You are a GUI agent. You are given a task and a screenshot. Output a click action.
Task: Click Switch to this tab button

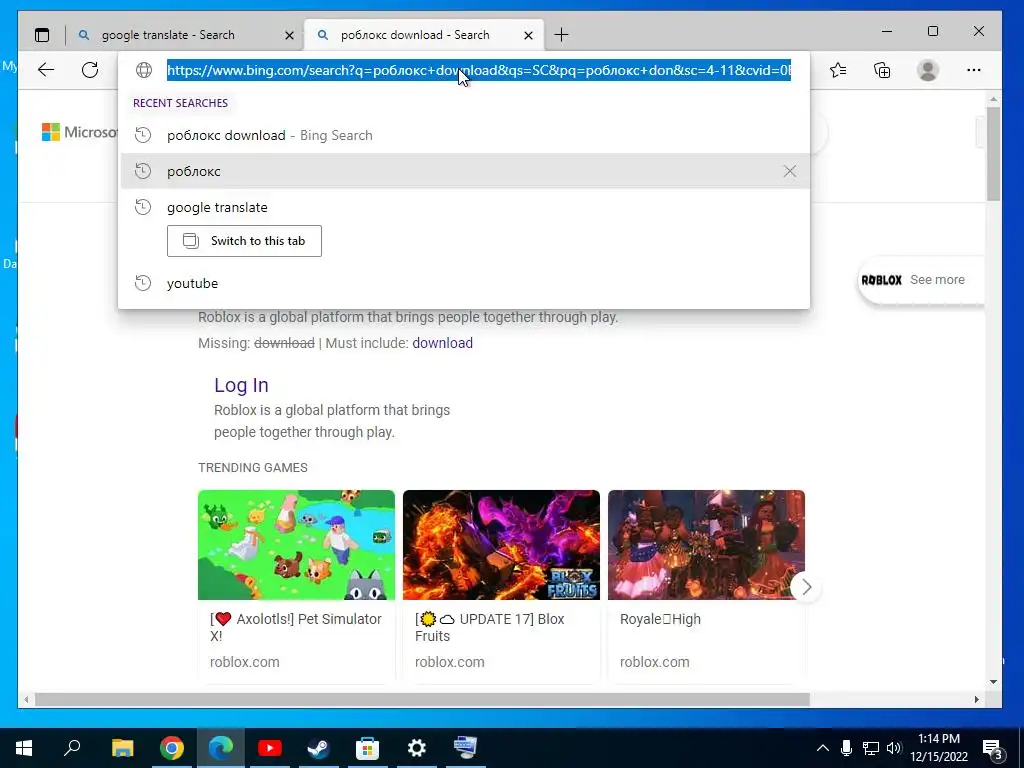click(244, 241)
